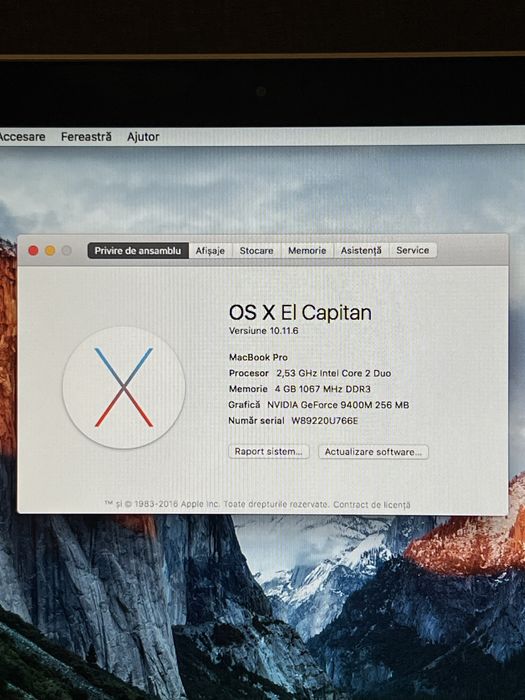
Task: Click the Versiune 10.11.6 text
Action: [263, 331]
